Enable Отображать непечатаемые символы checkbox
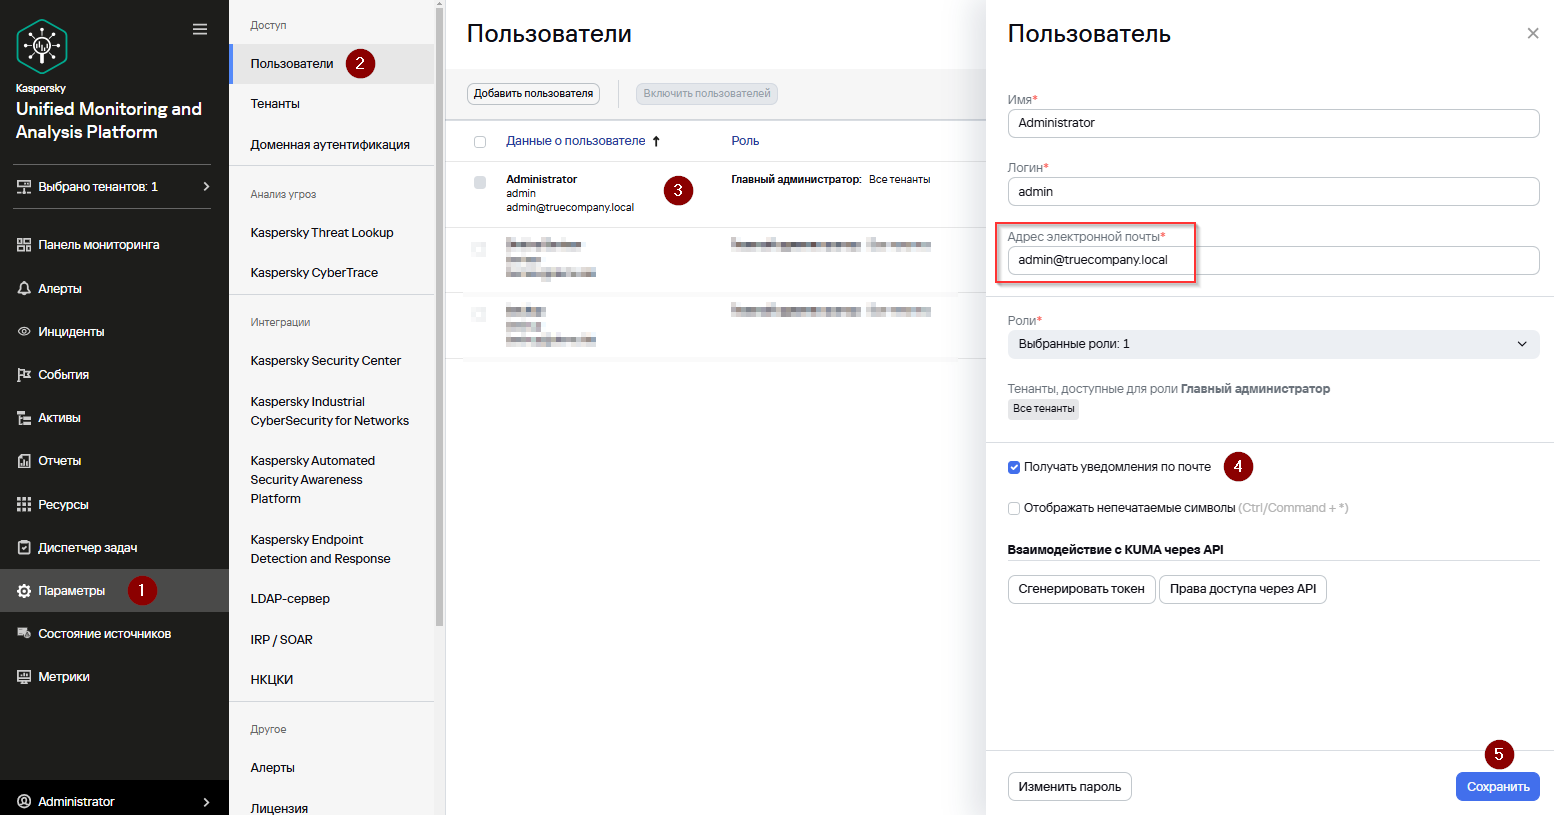The image size is (1554, 815). click(1014, 508)
